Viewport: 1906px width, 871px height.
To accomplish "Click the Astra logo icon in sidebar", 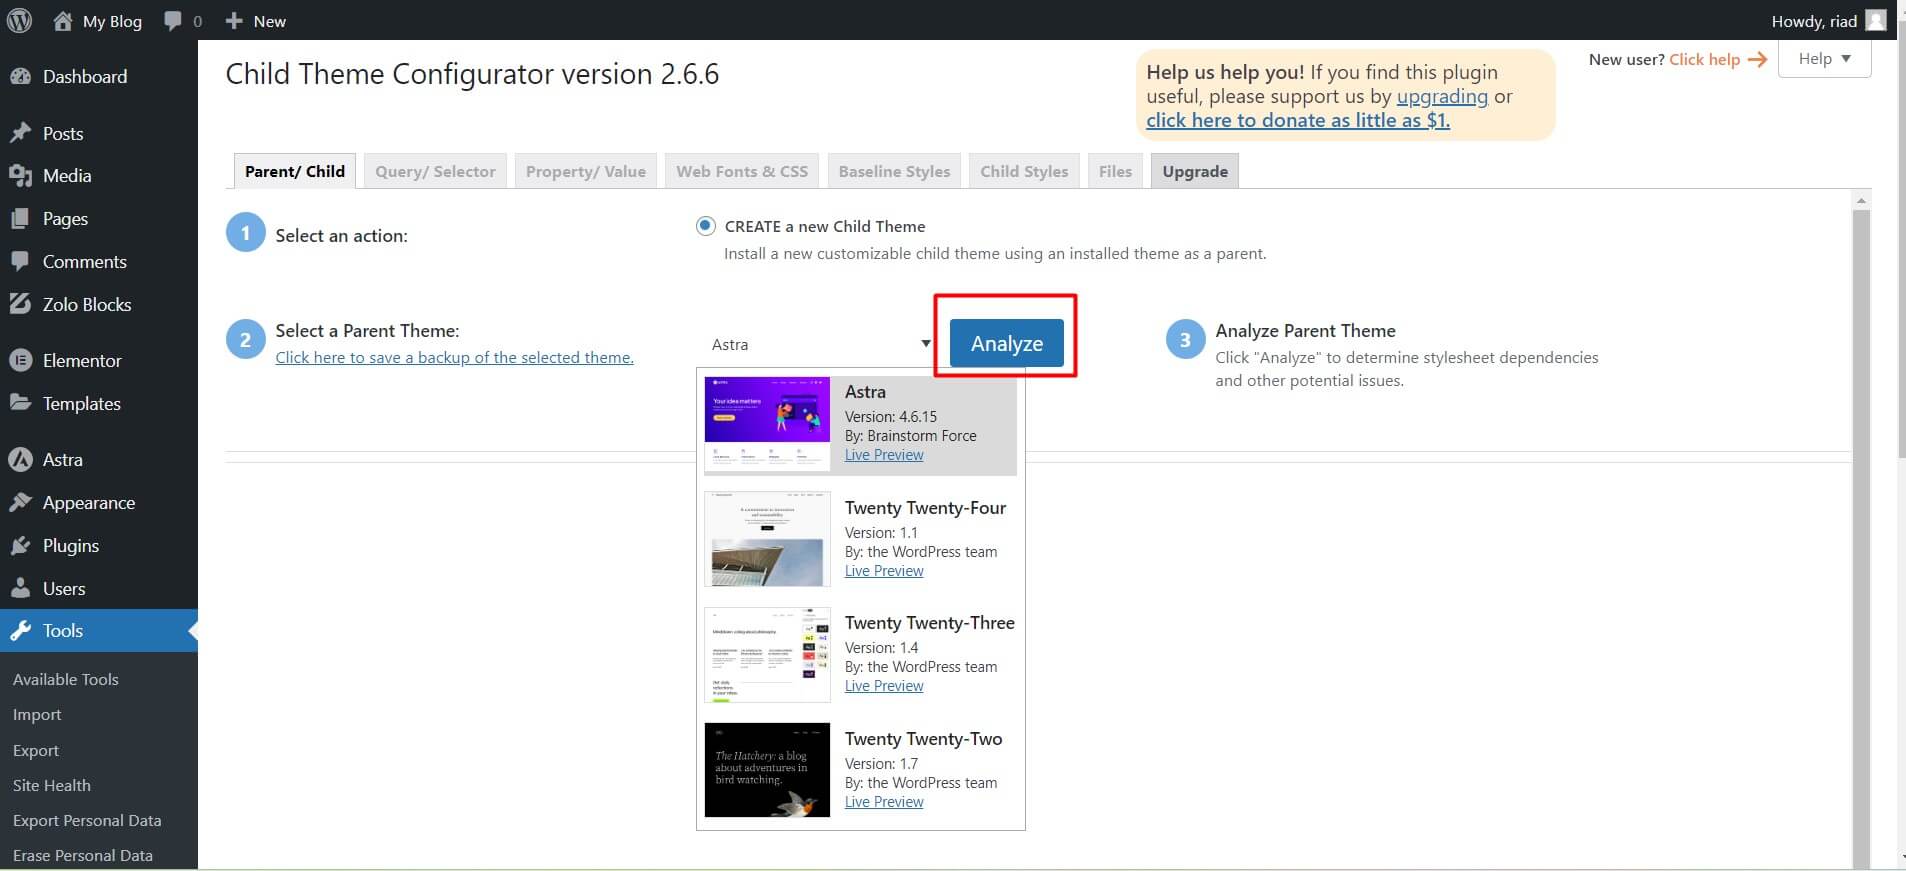I will (x=20, y=459).
